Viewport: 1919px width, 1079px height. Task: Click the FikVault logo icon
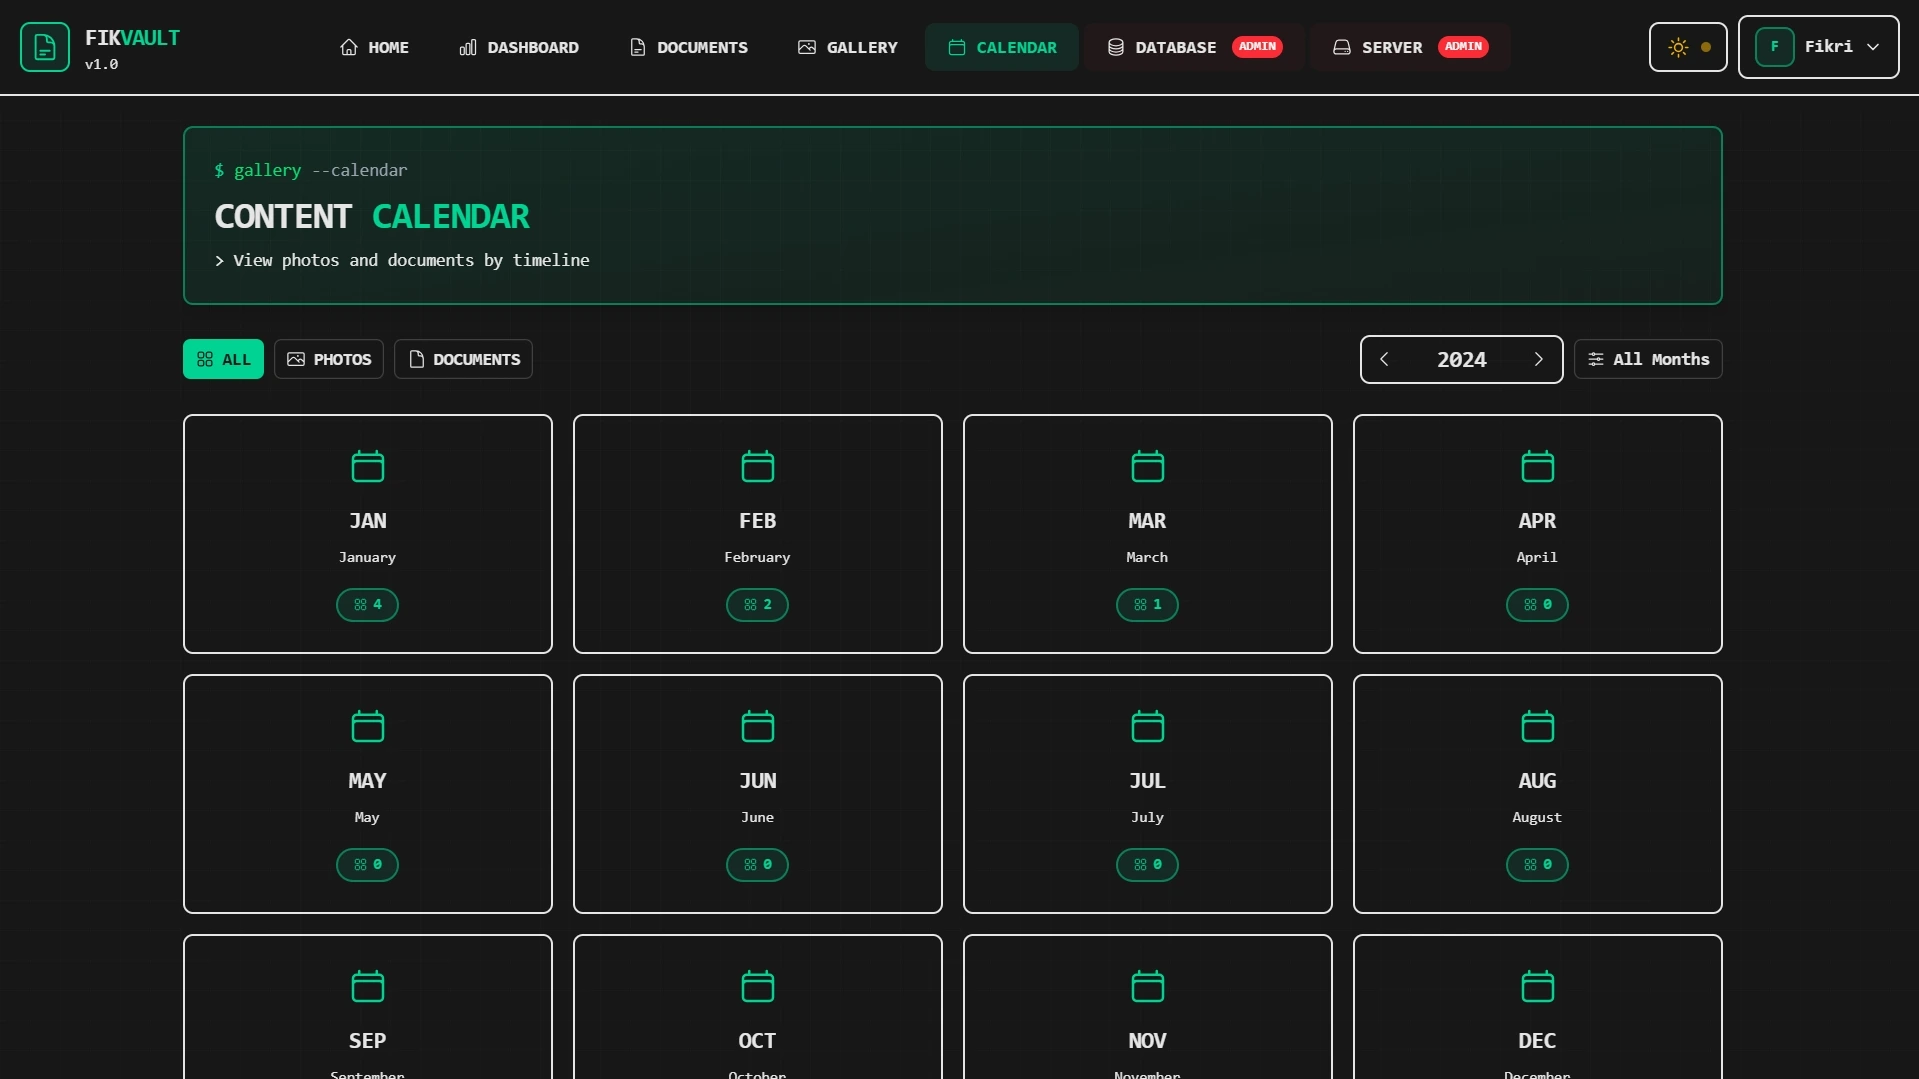click(x=45, y=47)
